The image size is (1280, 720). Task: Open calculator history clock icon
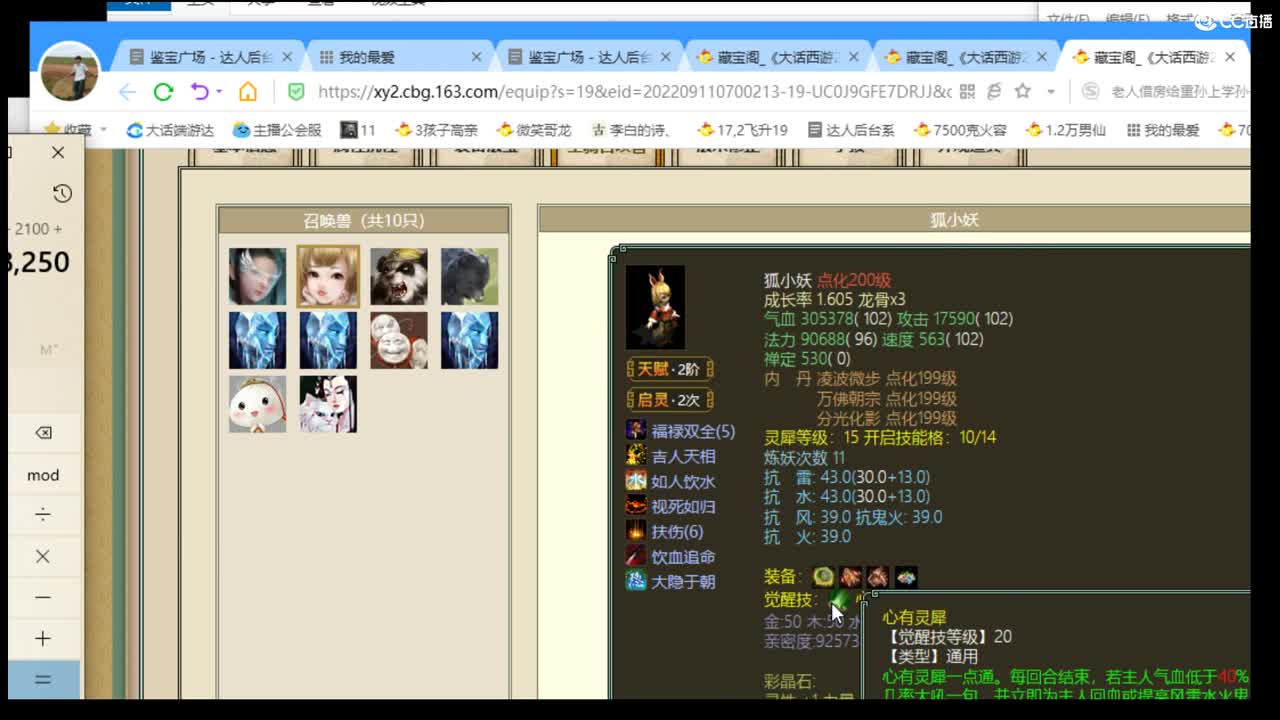(62, 193)
